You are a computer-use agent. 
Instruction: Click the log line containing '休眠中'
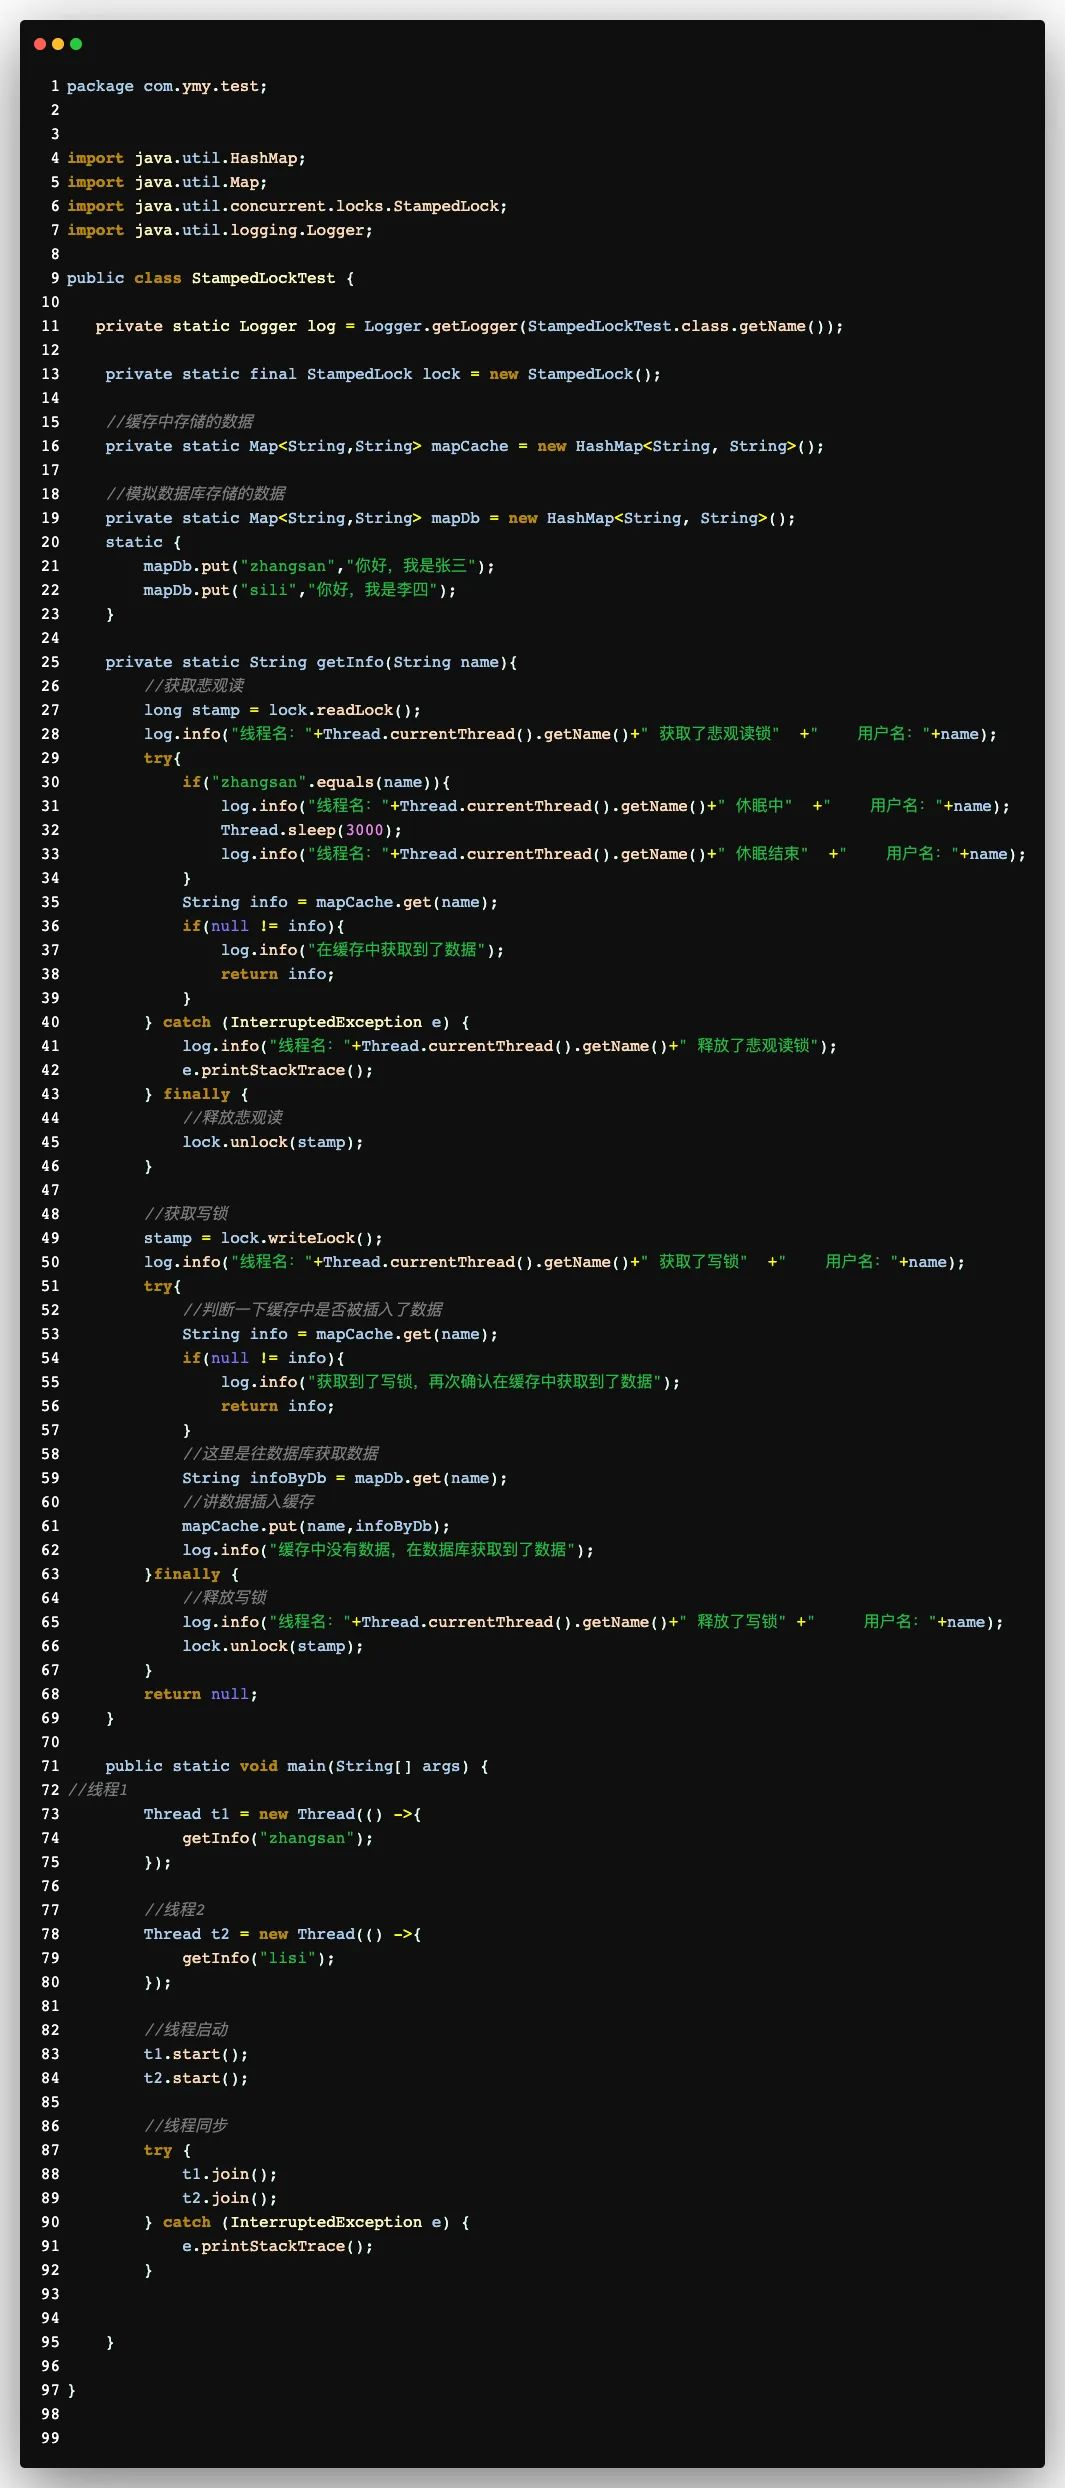(615, 806)
